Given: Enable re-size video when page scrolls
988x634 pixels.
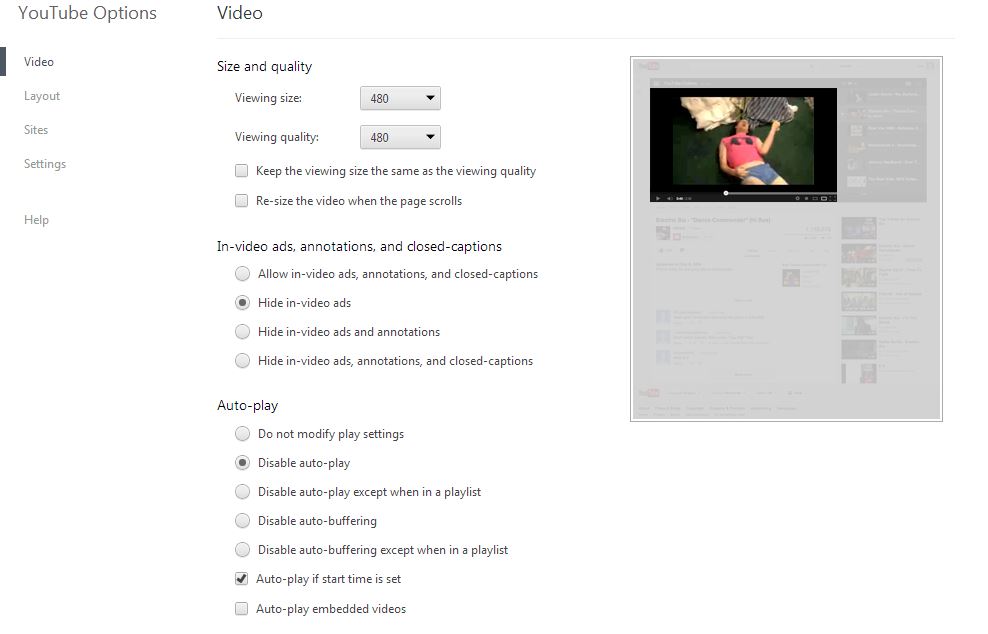Looking at the screenshot, I should (241, 201).
